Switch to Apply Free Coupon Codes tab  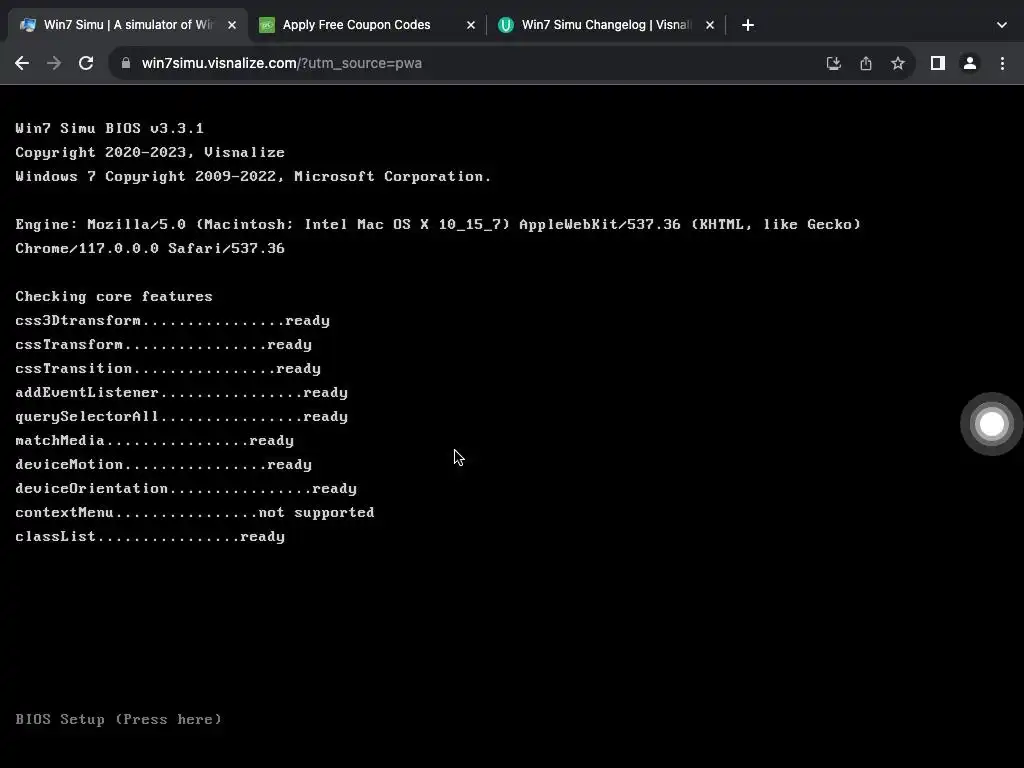click(x=368, y=25)
